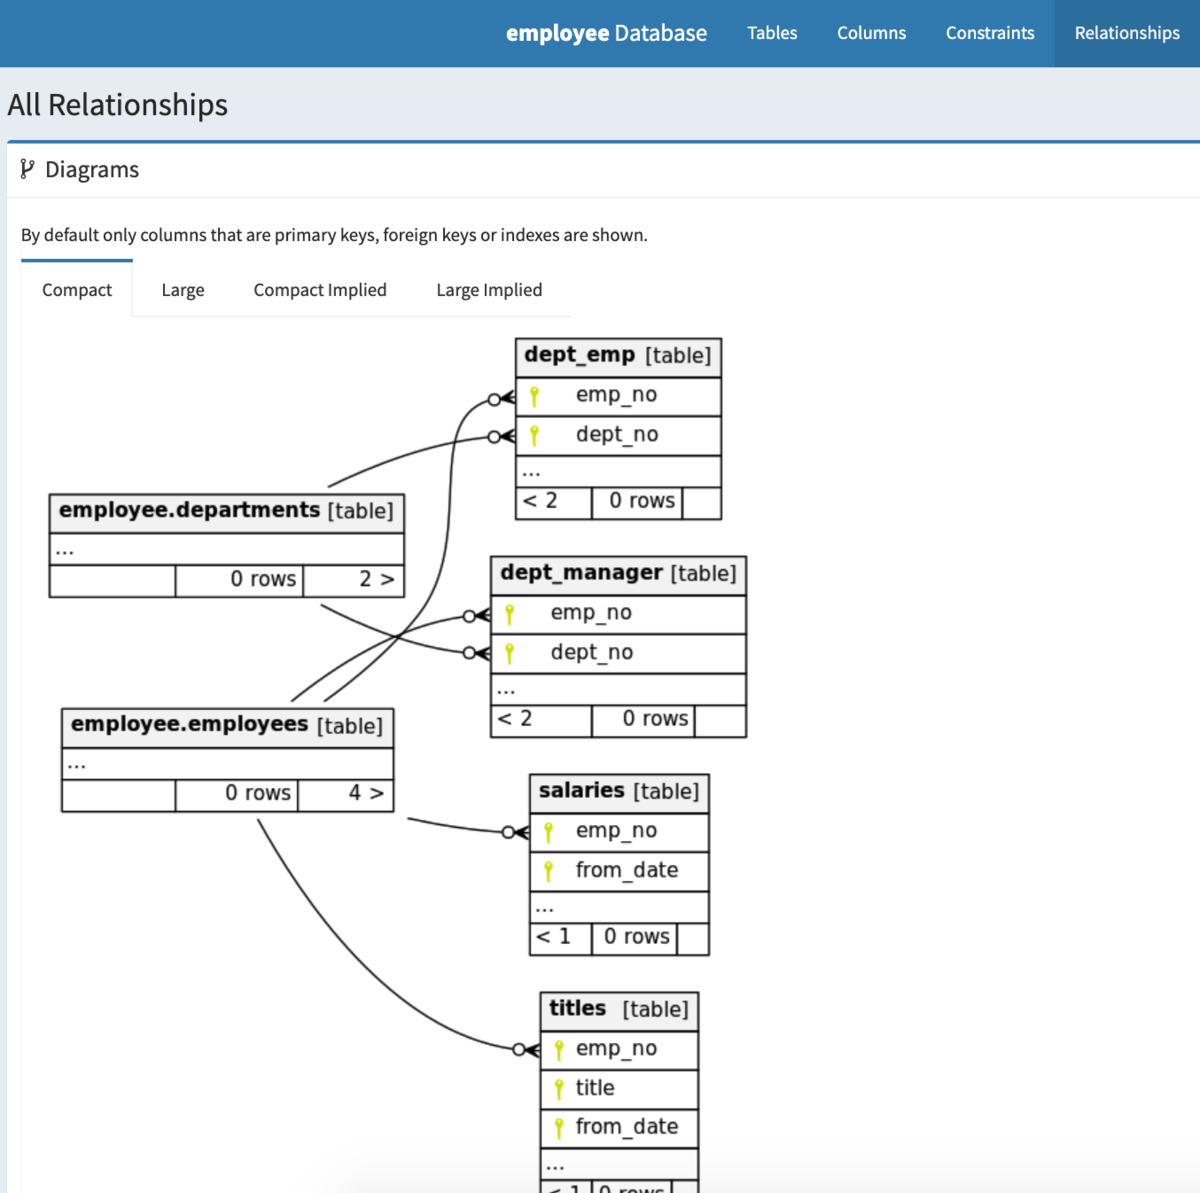The width and height of the screenshot is (1200, 1193).
Task: Click the '< 2' parents count in dept_emp
Action: 541,502
